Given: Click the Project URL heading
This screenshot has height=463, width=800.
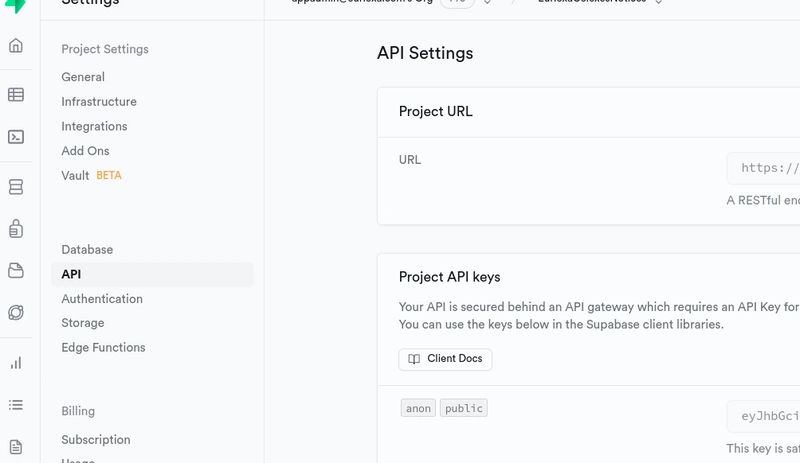Looking at the screenshot, I should coord(436,111).
